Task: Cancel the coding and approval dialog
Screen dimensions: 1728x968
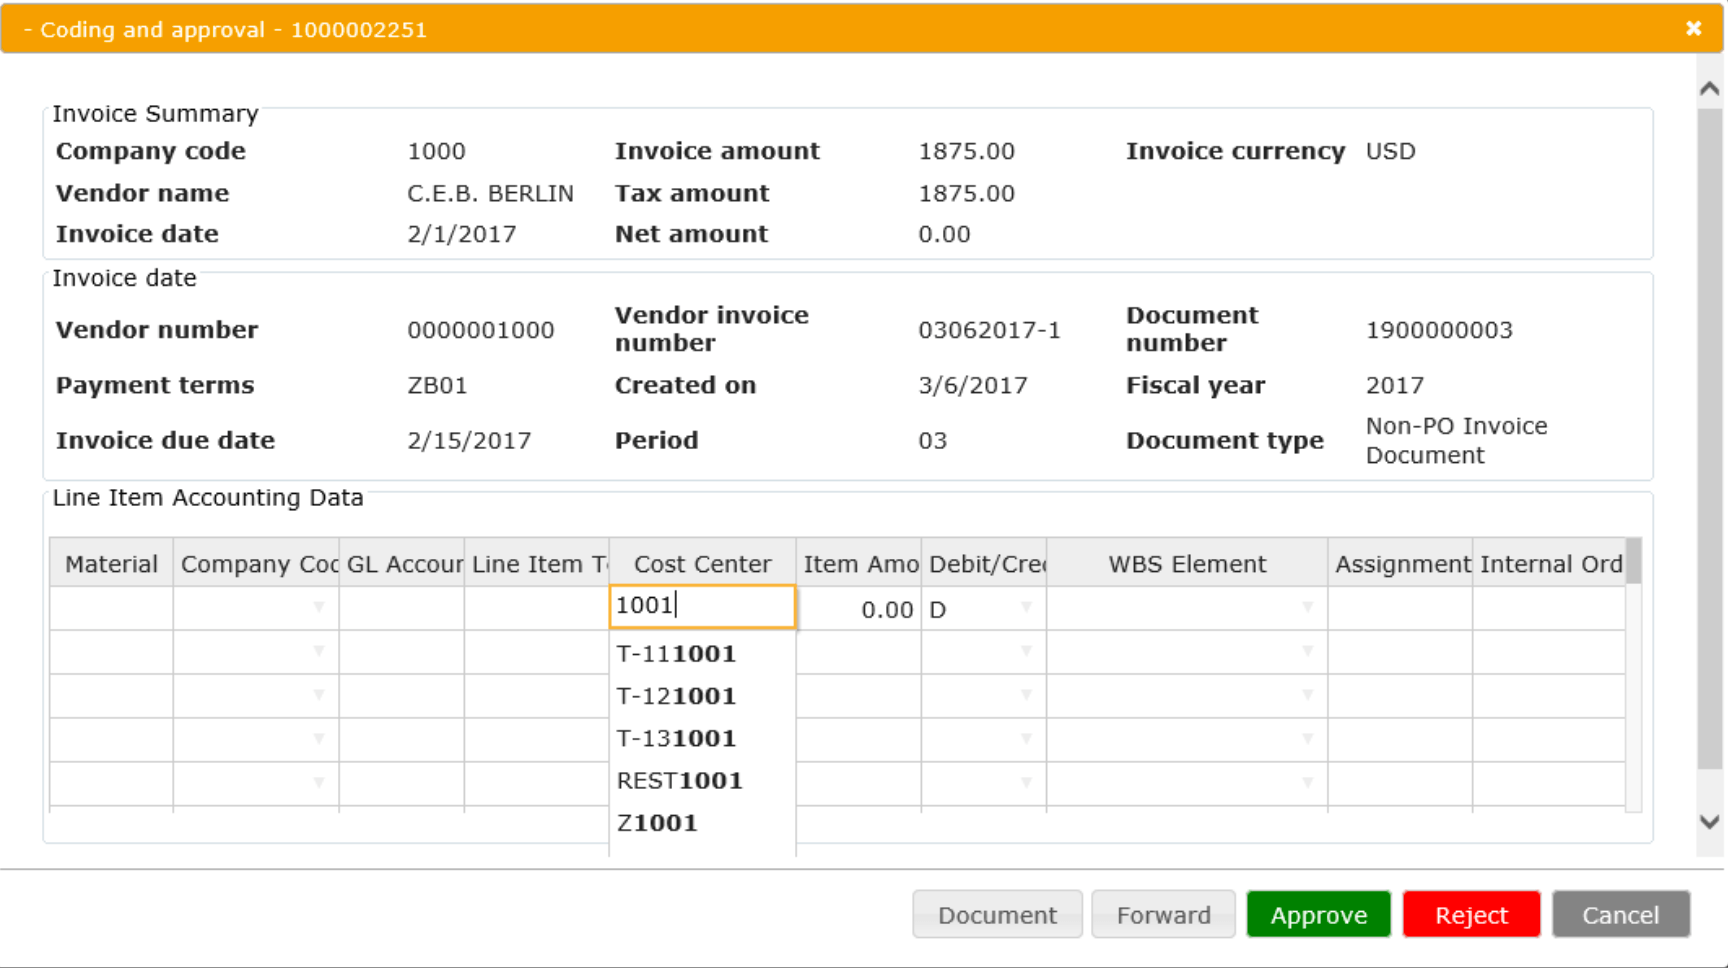Action: coord(1620,915)
